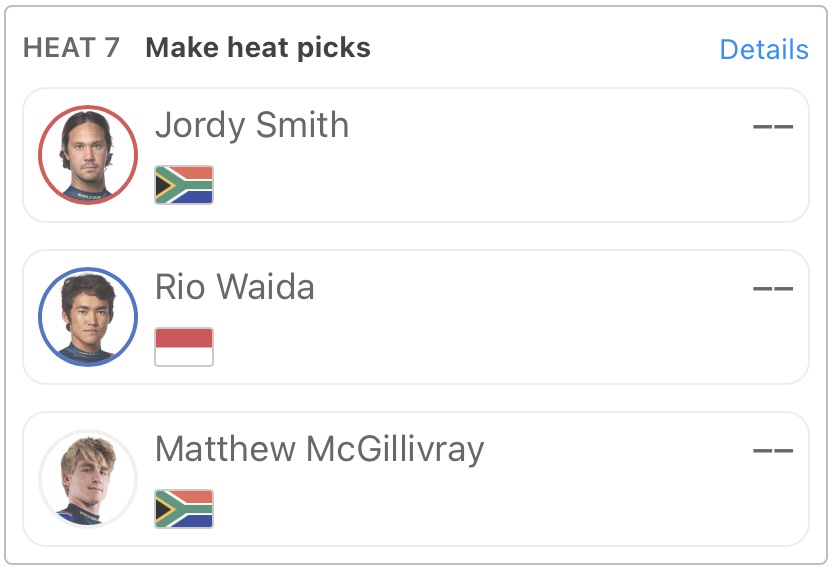Select the Rio Waida name text
Image resolution: width=834 pixels, height=574 pixels.
[x=235, y=288]
